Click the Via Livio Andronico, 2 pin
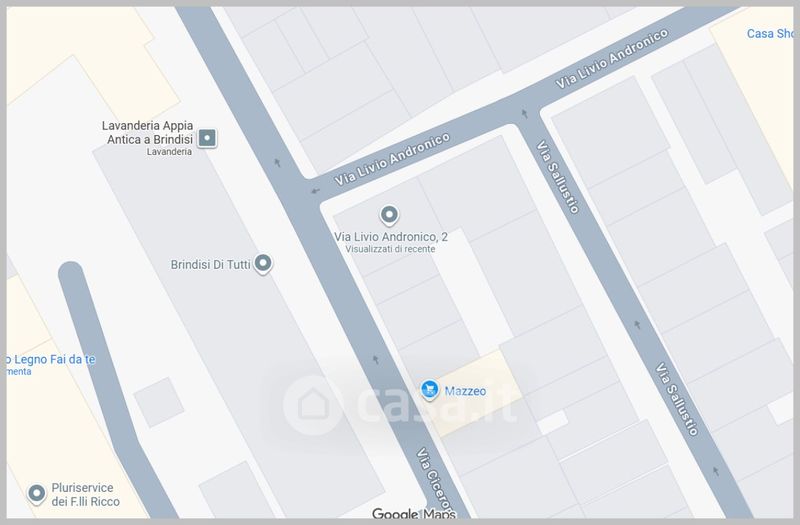Image resolution: width=800 pixels, height=525 pixels. coord(389,215)
